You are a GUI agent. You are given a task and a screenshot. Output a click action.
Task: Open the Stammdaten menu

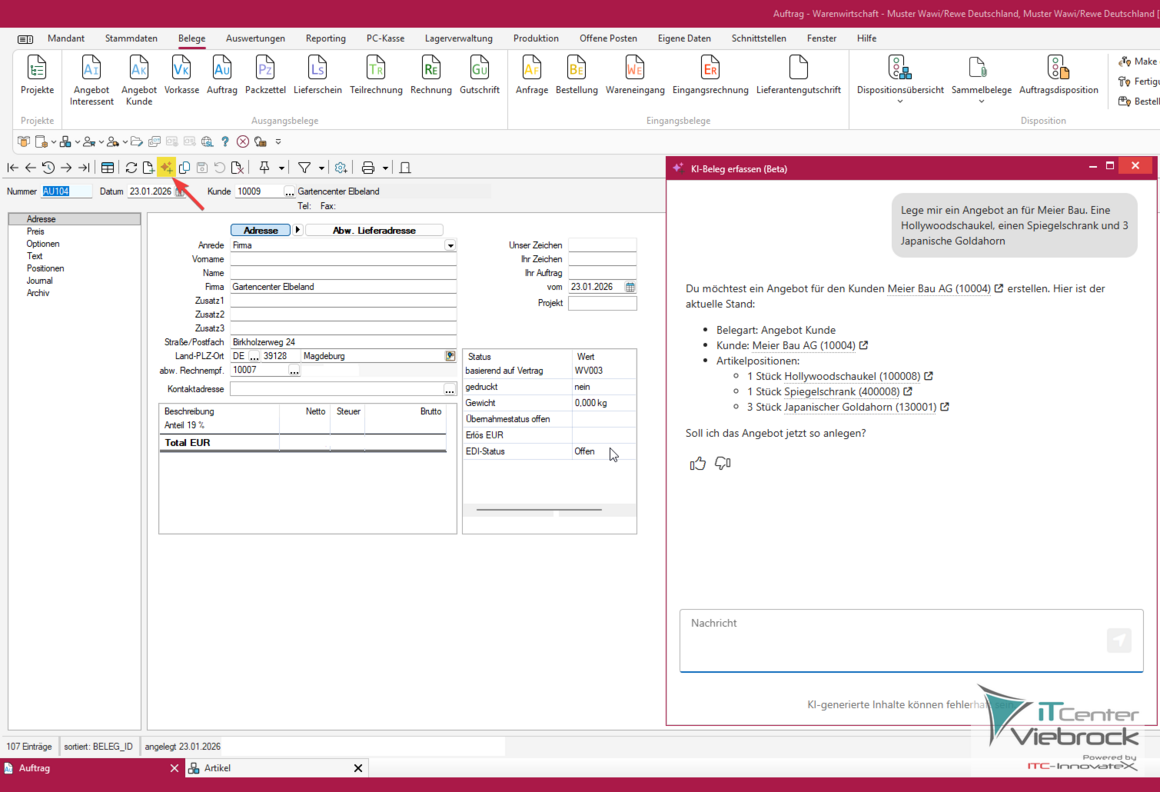tap(131, 38)
